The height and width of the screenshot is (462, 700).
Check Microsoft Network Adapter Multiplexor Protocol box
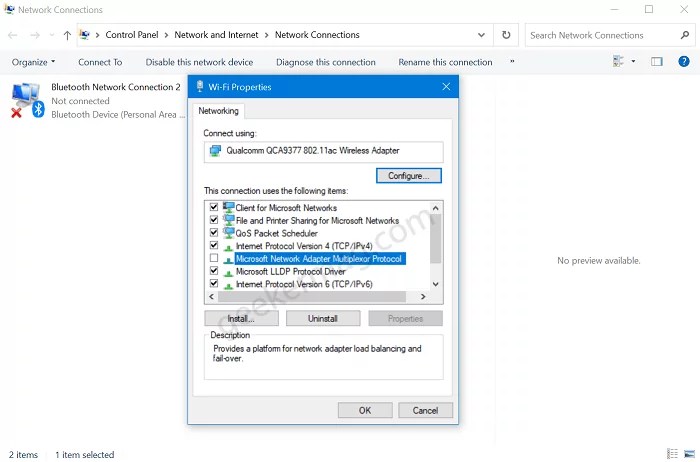click(214, 258)
